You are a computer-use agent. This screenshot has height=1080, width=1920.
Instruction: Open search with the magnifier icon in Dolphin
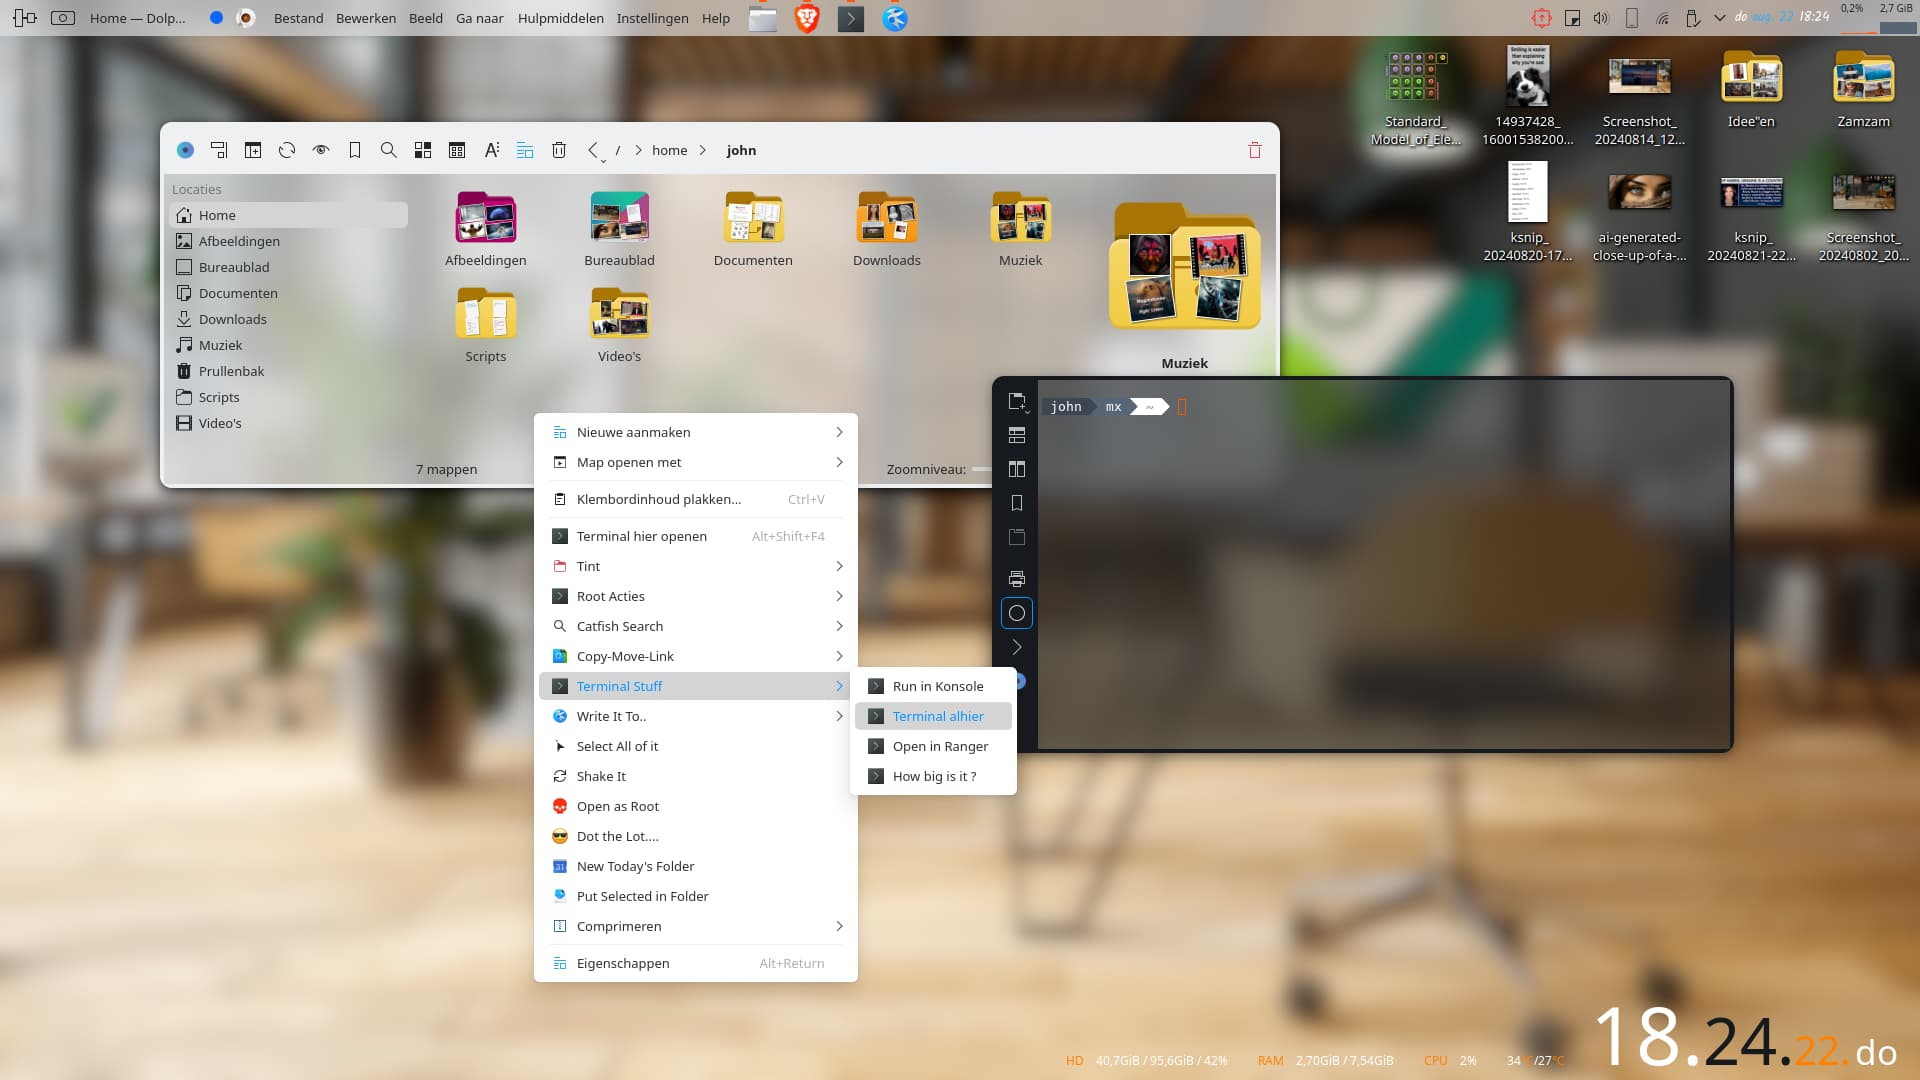pos(389,150)
